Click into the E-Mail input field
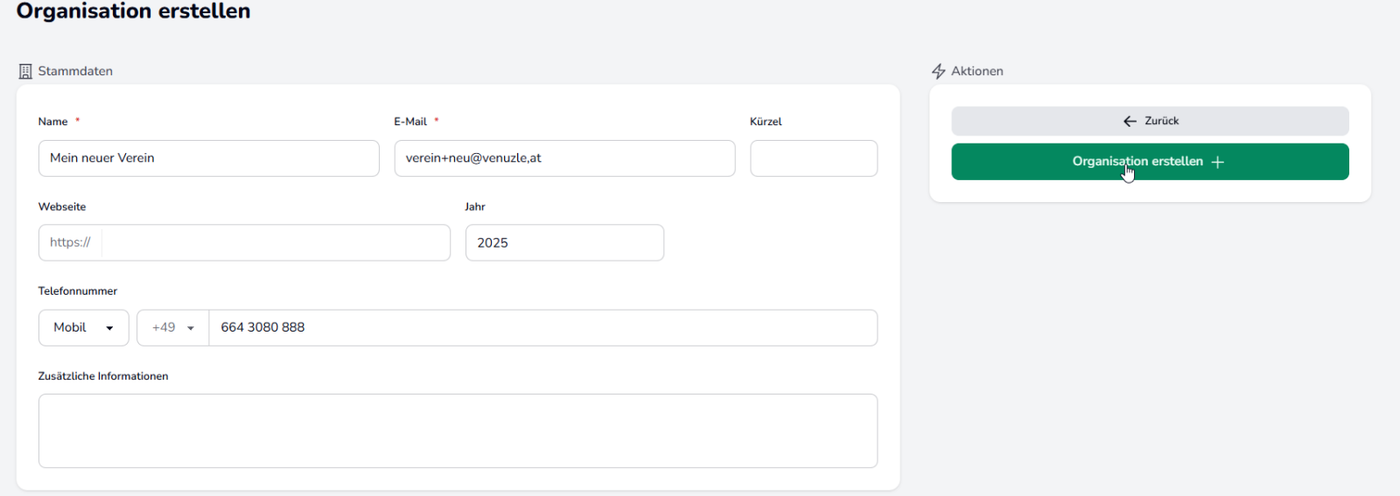This screenshot has width=1400, height=496. click(x=565, y=158)
